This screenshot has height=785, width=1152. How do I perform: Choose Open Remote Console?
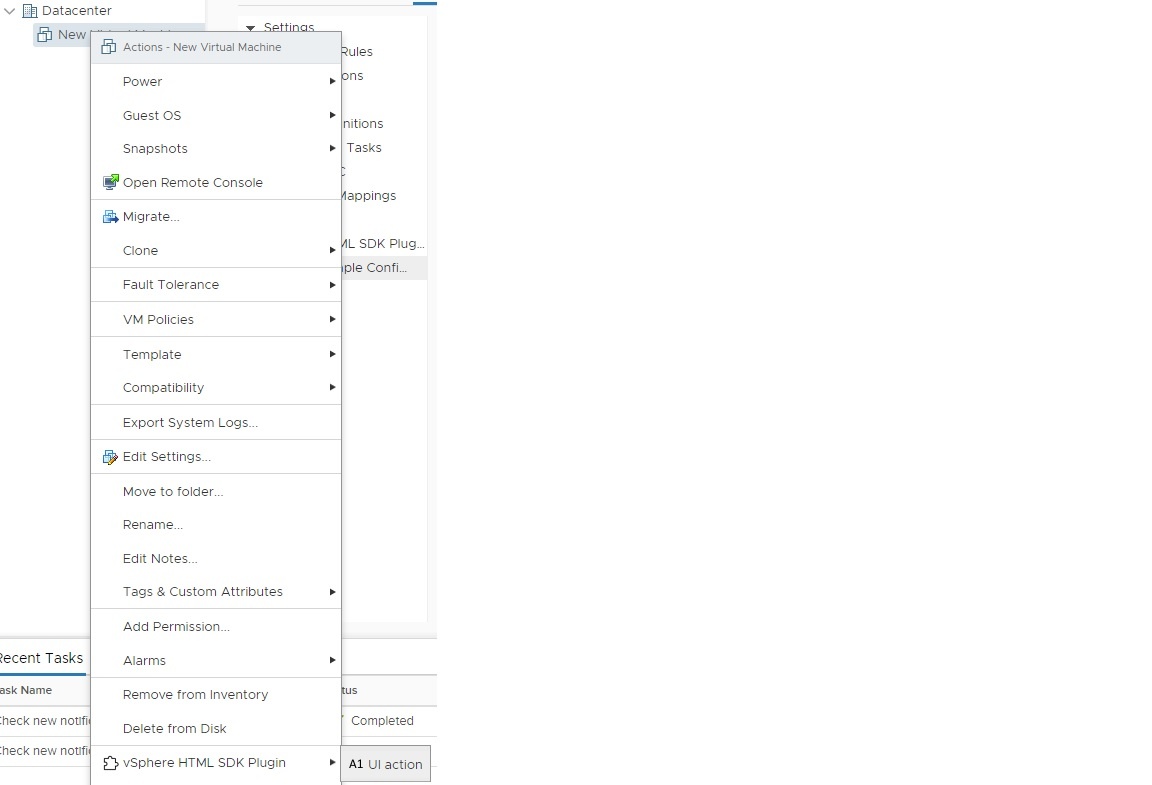[216, 182]
